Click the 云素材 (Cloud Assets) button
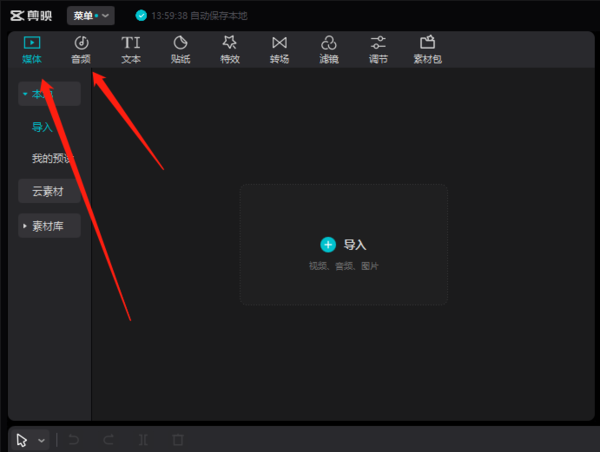This screenshot has width=600, height=452. 49,191
